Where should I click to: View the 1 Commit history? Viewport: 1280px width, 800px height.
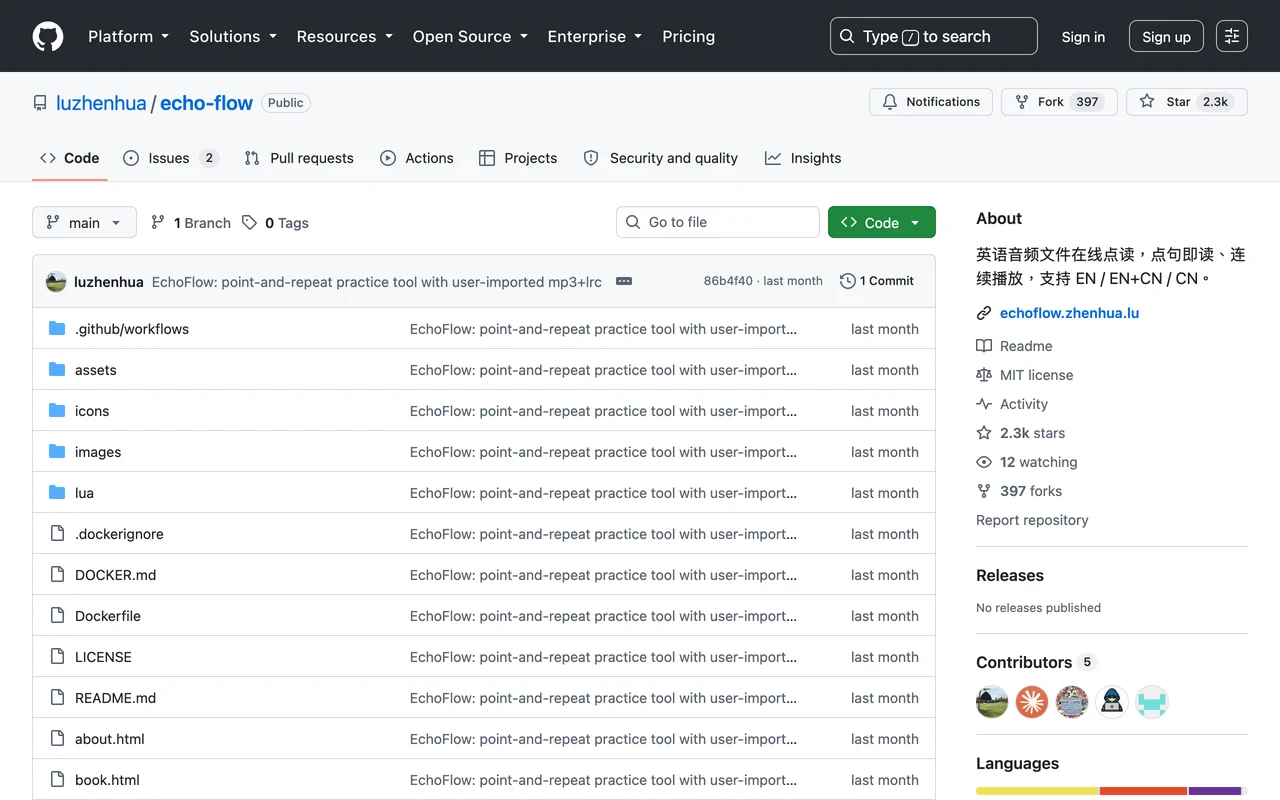pos(877,281)
